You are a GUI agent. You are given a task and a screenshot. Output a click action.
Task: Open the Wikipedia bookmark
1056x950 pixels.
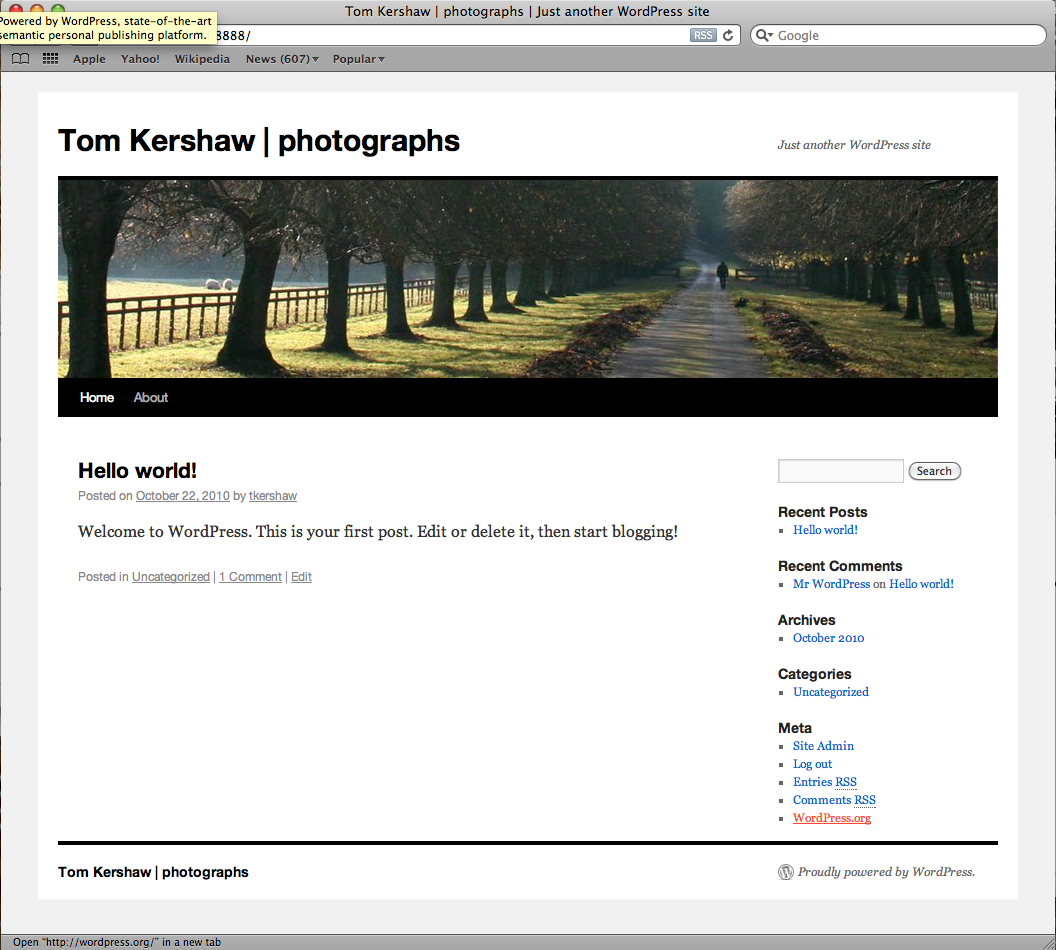(x=202, y=59)
